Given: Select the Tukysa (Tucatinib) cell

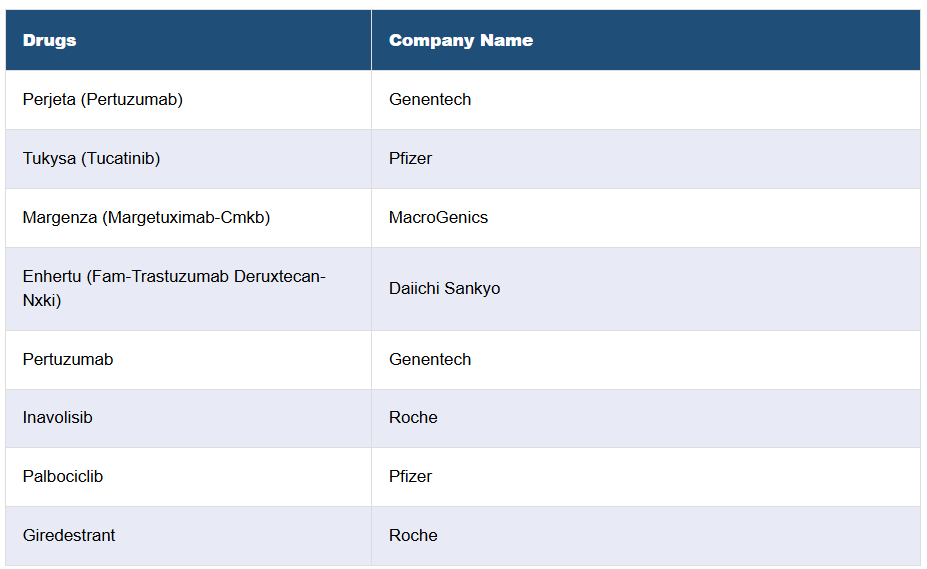Looking at the screenshot, I should click(x=92, y=159).
